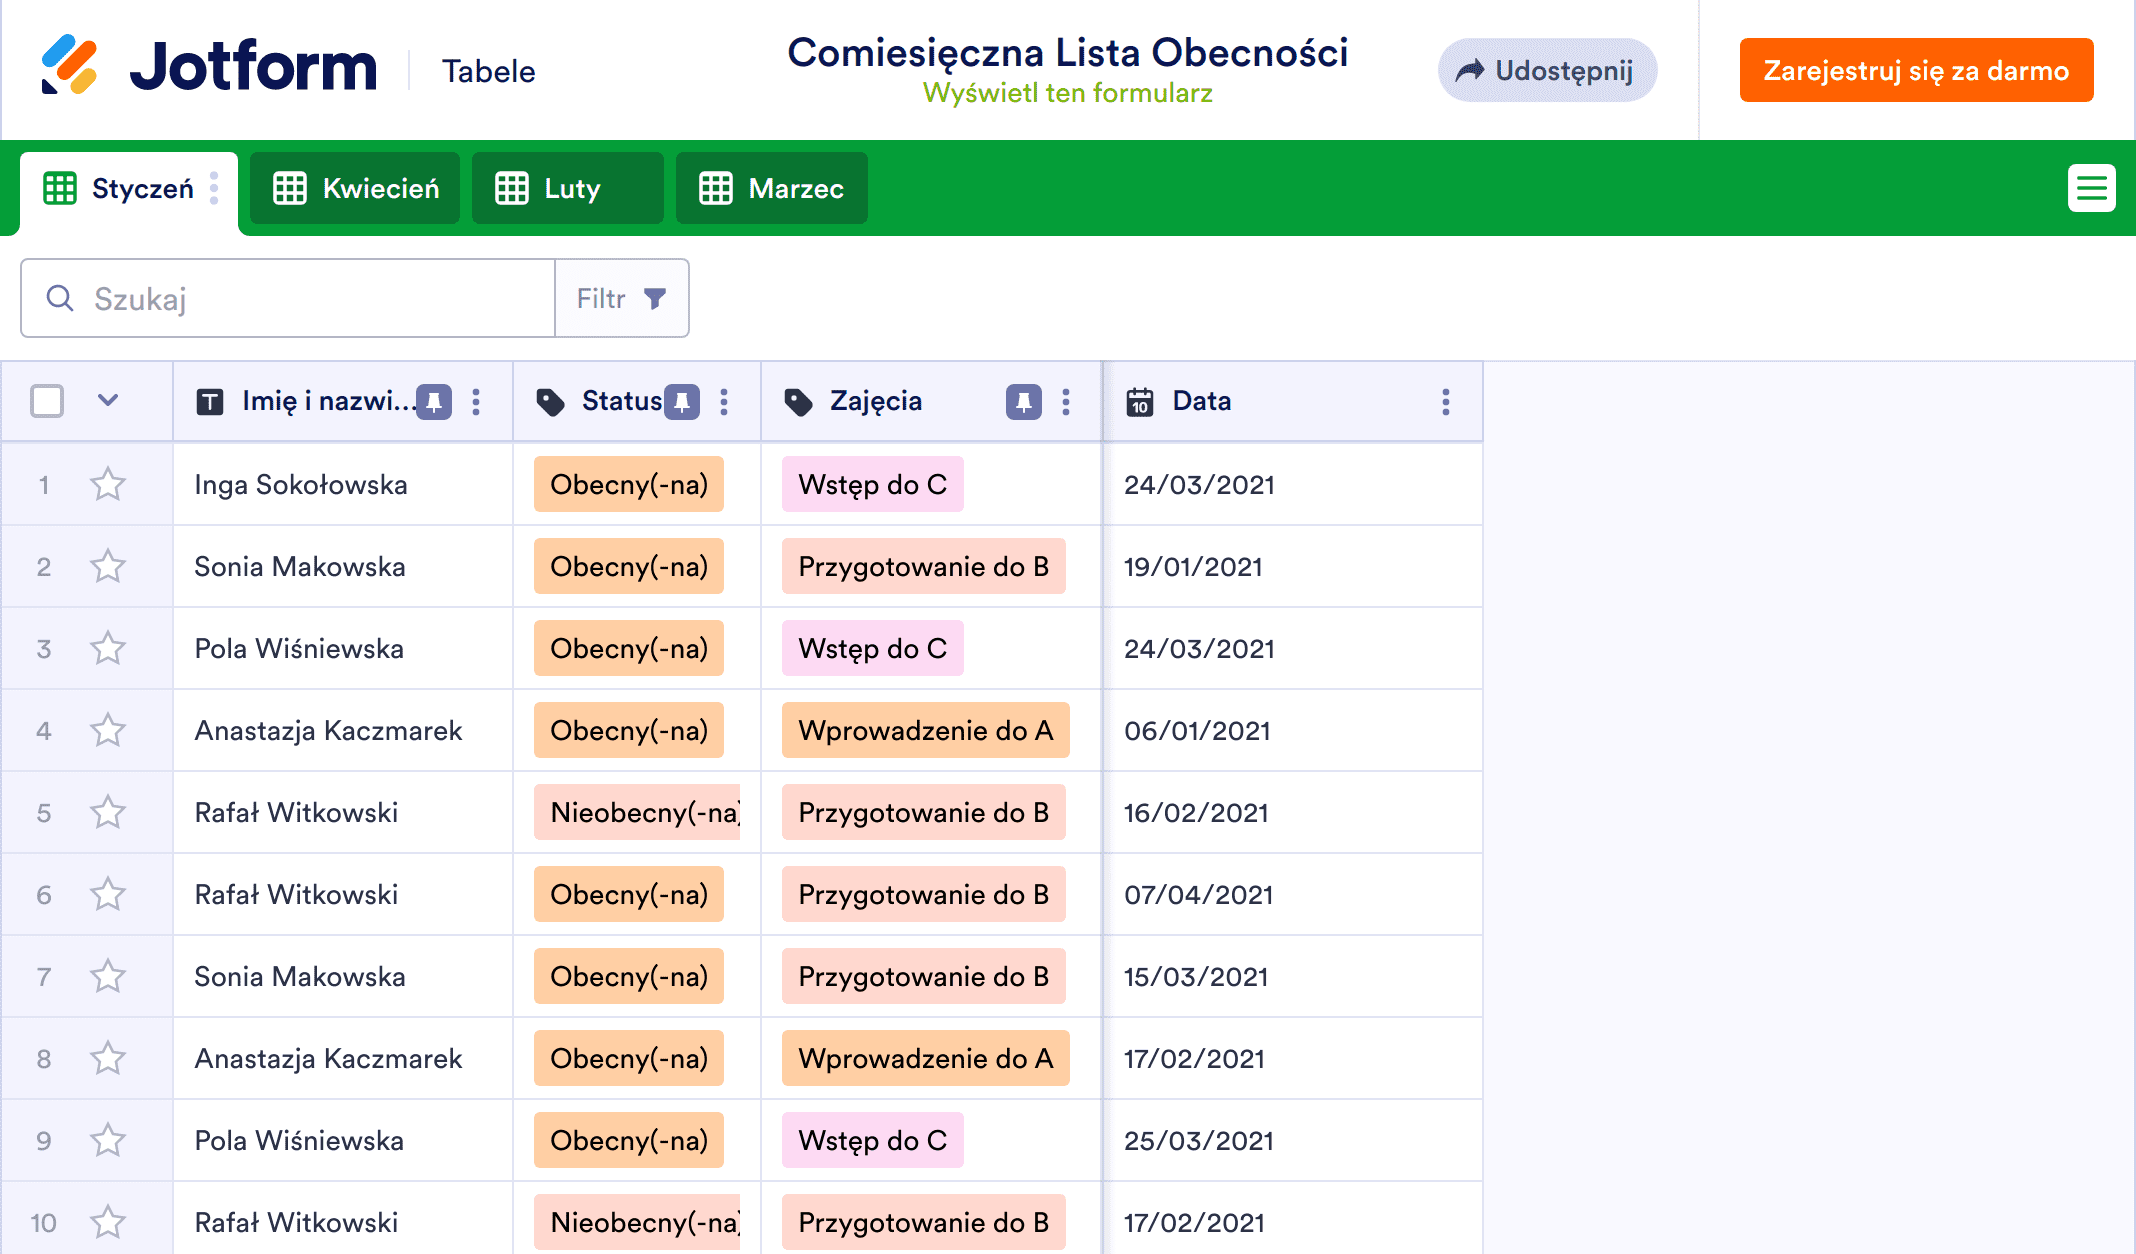Click the pin icon on Status column
The width and height of the screenshot is (2136, 1254).
pyautogui.click(x=682, y=402)
